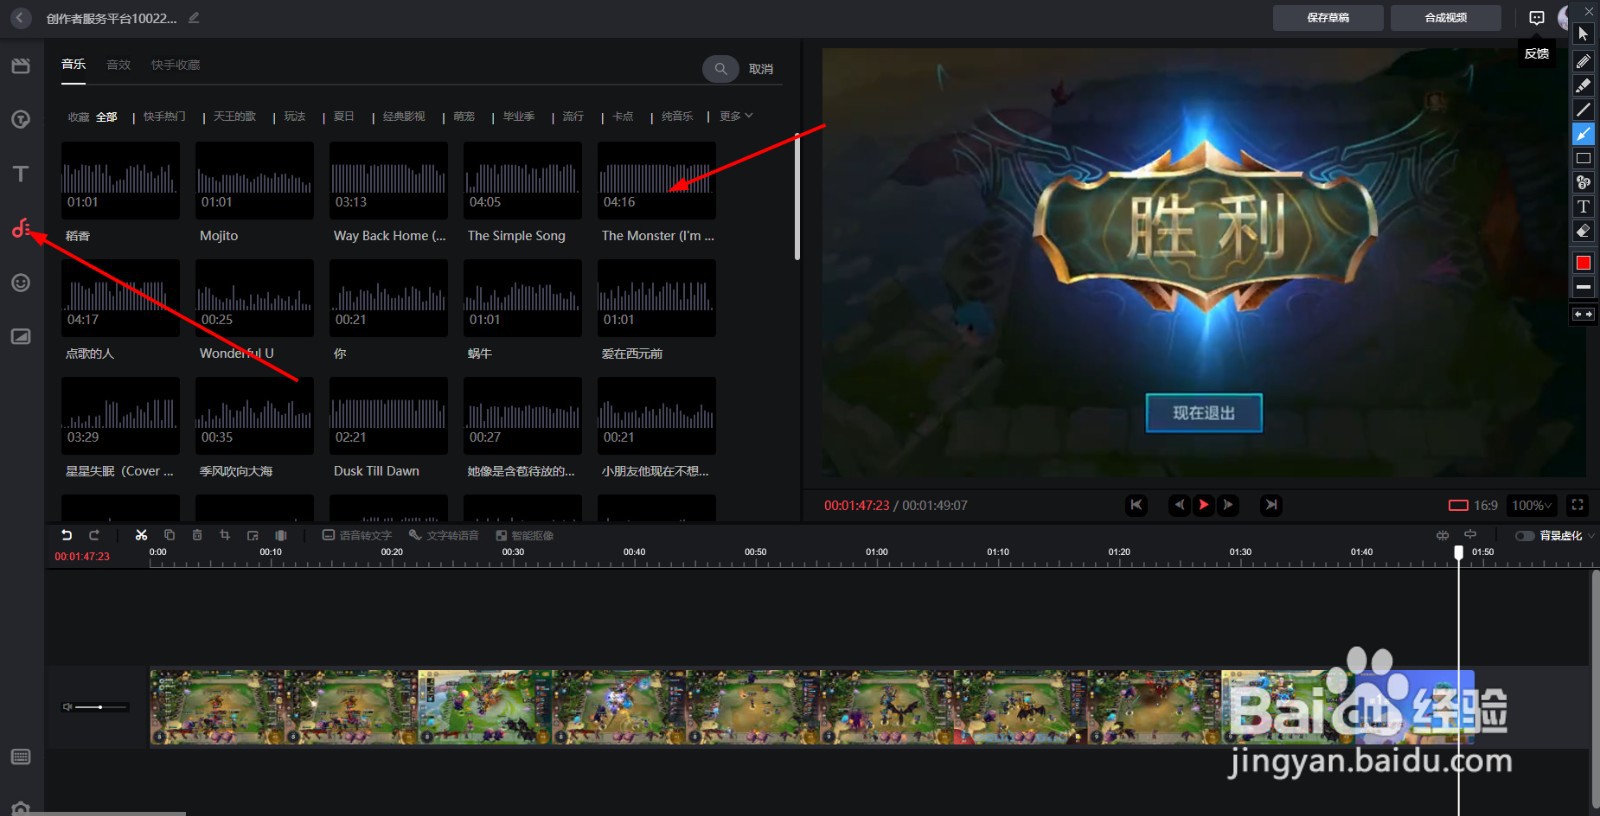Viewport: 1600px width, 816px height.
Task: Jump to the start of the video
Action: [1136, 505]
